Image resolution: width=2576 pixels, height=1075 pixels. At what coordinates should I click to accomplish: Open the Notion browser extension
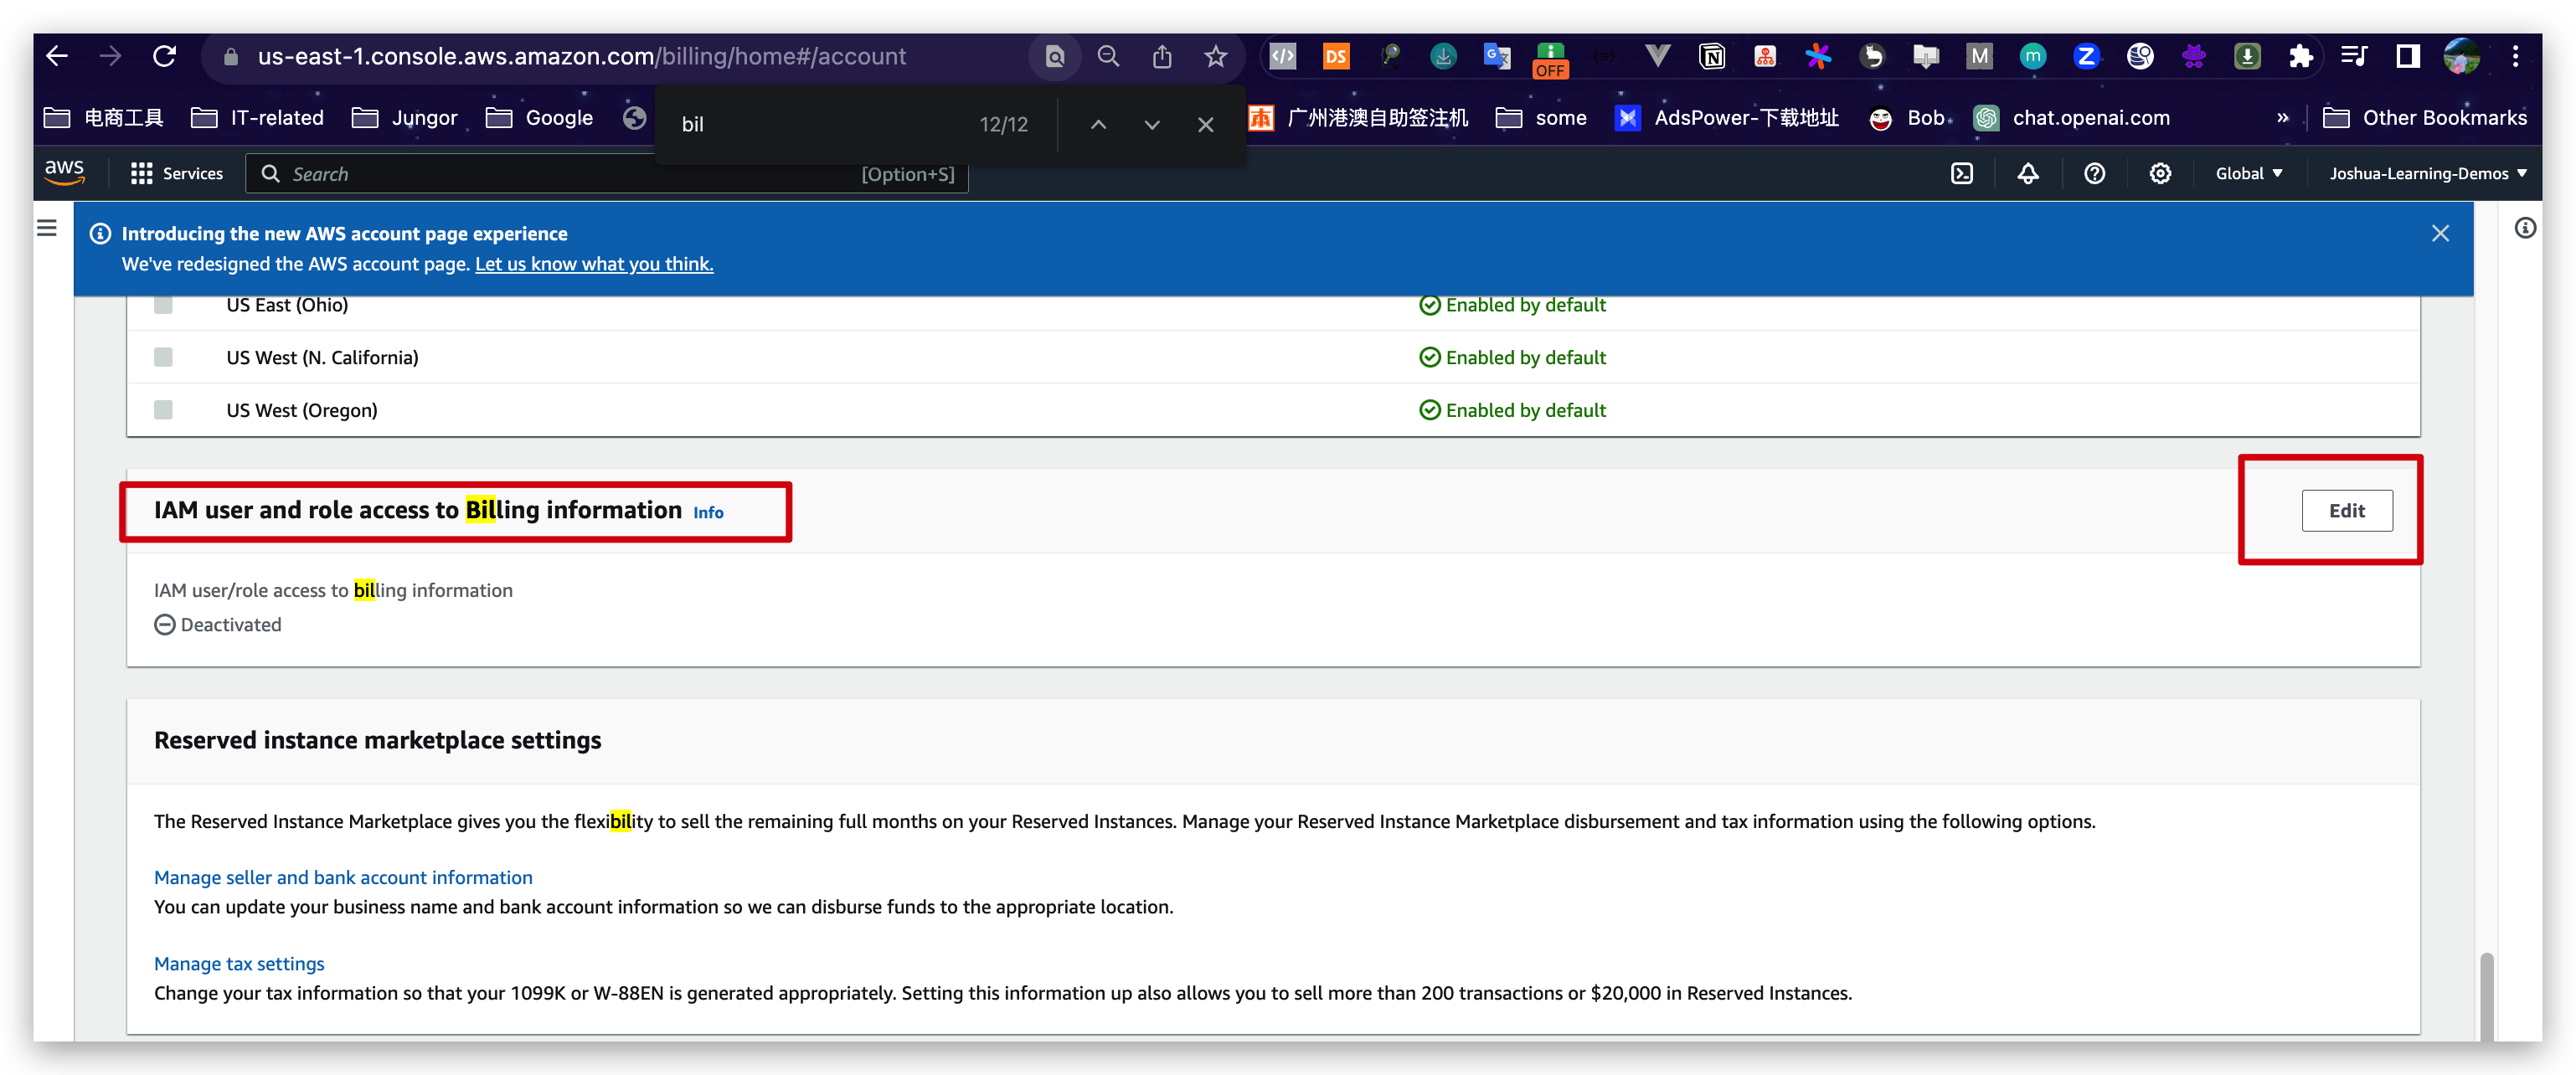[x=1713, y=57]
